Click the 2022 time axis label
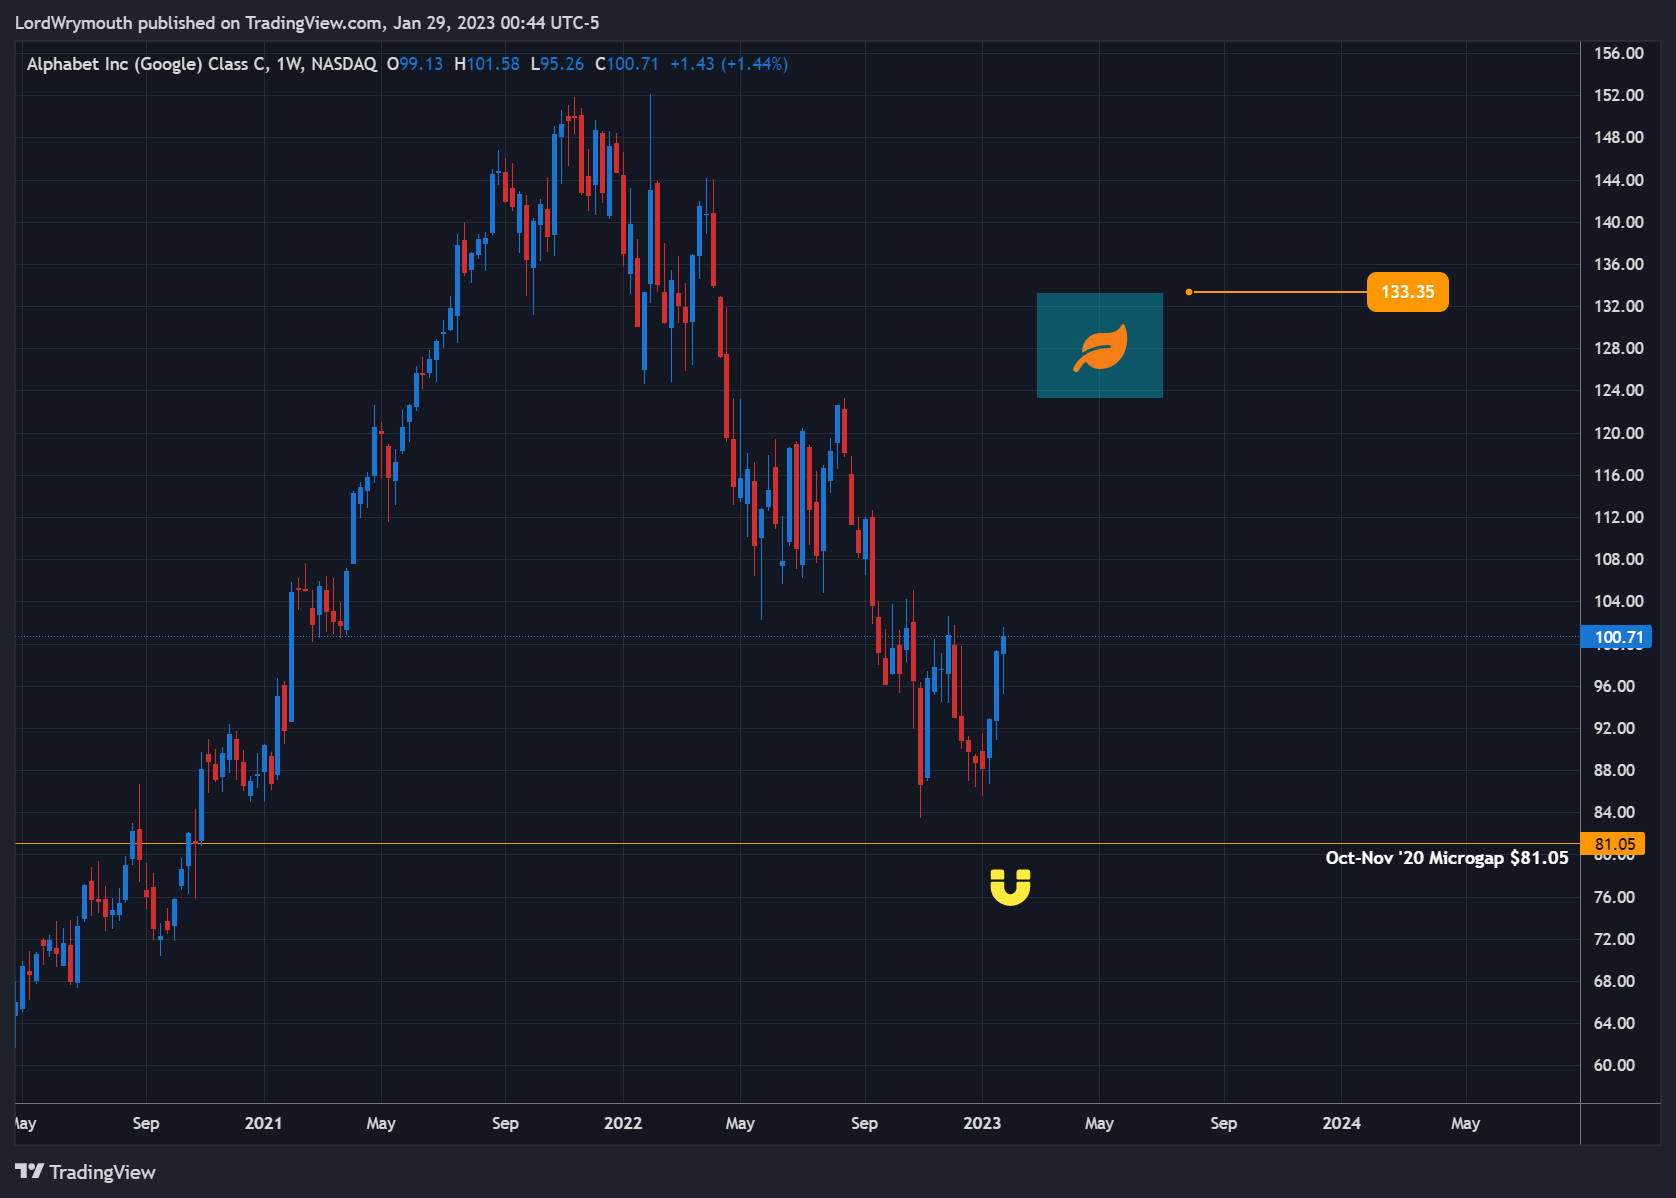1676x1198 pixels. pos(623,1123)
